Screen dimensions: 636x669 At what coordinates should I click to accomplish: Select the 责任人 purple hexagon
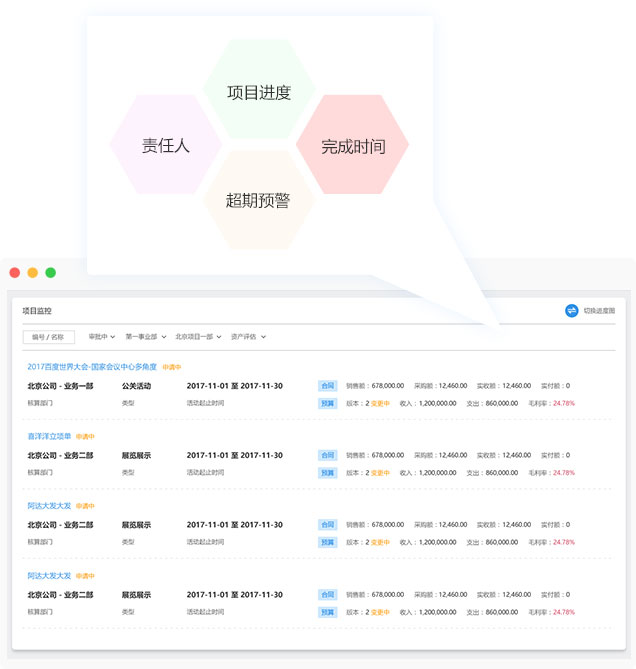click(x=165, y=145)
